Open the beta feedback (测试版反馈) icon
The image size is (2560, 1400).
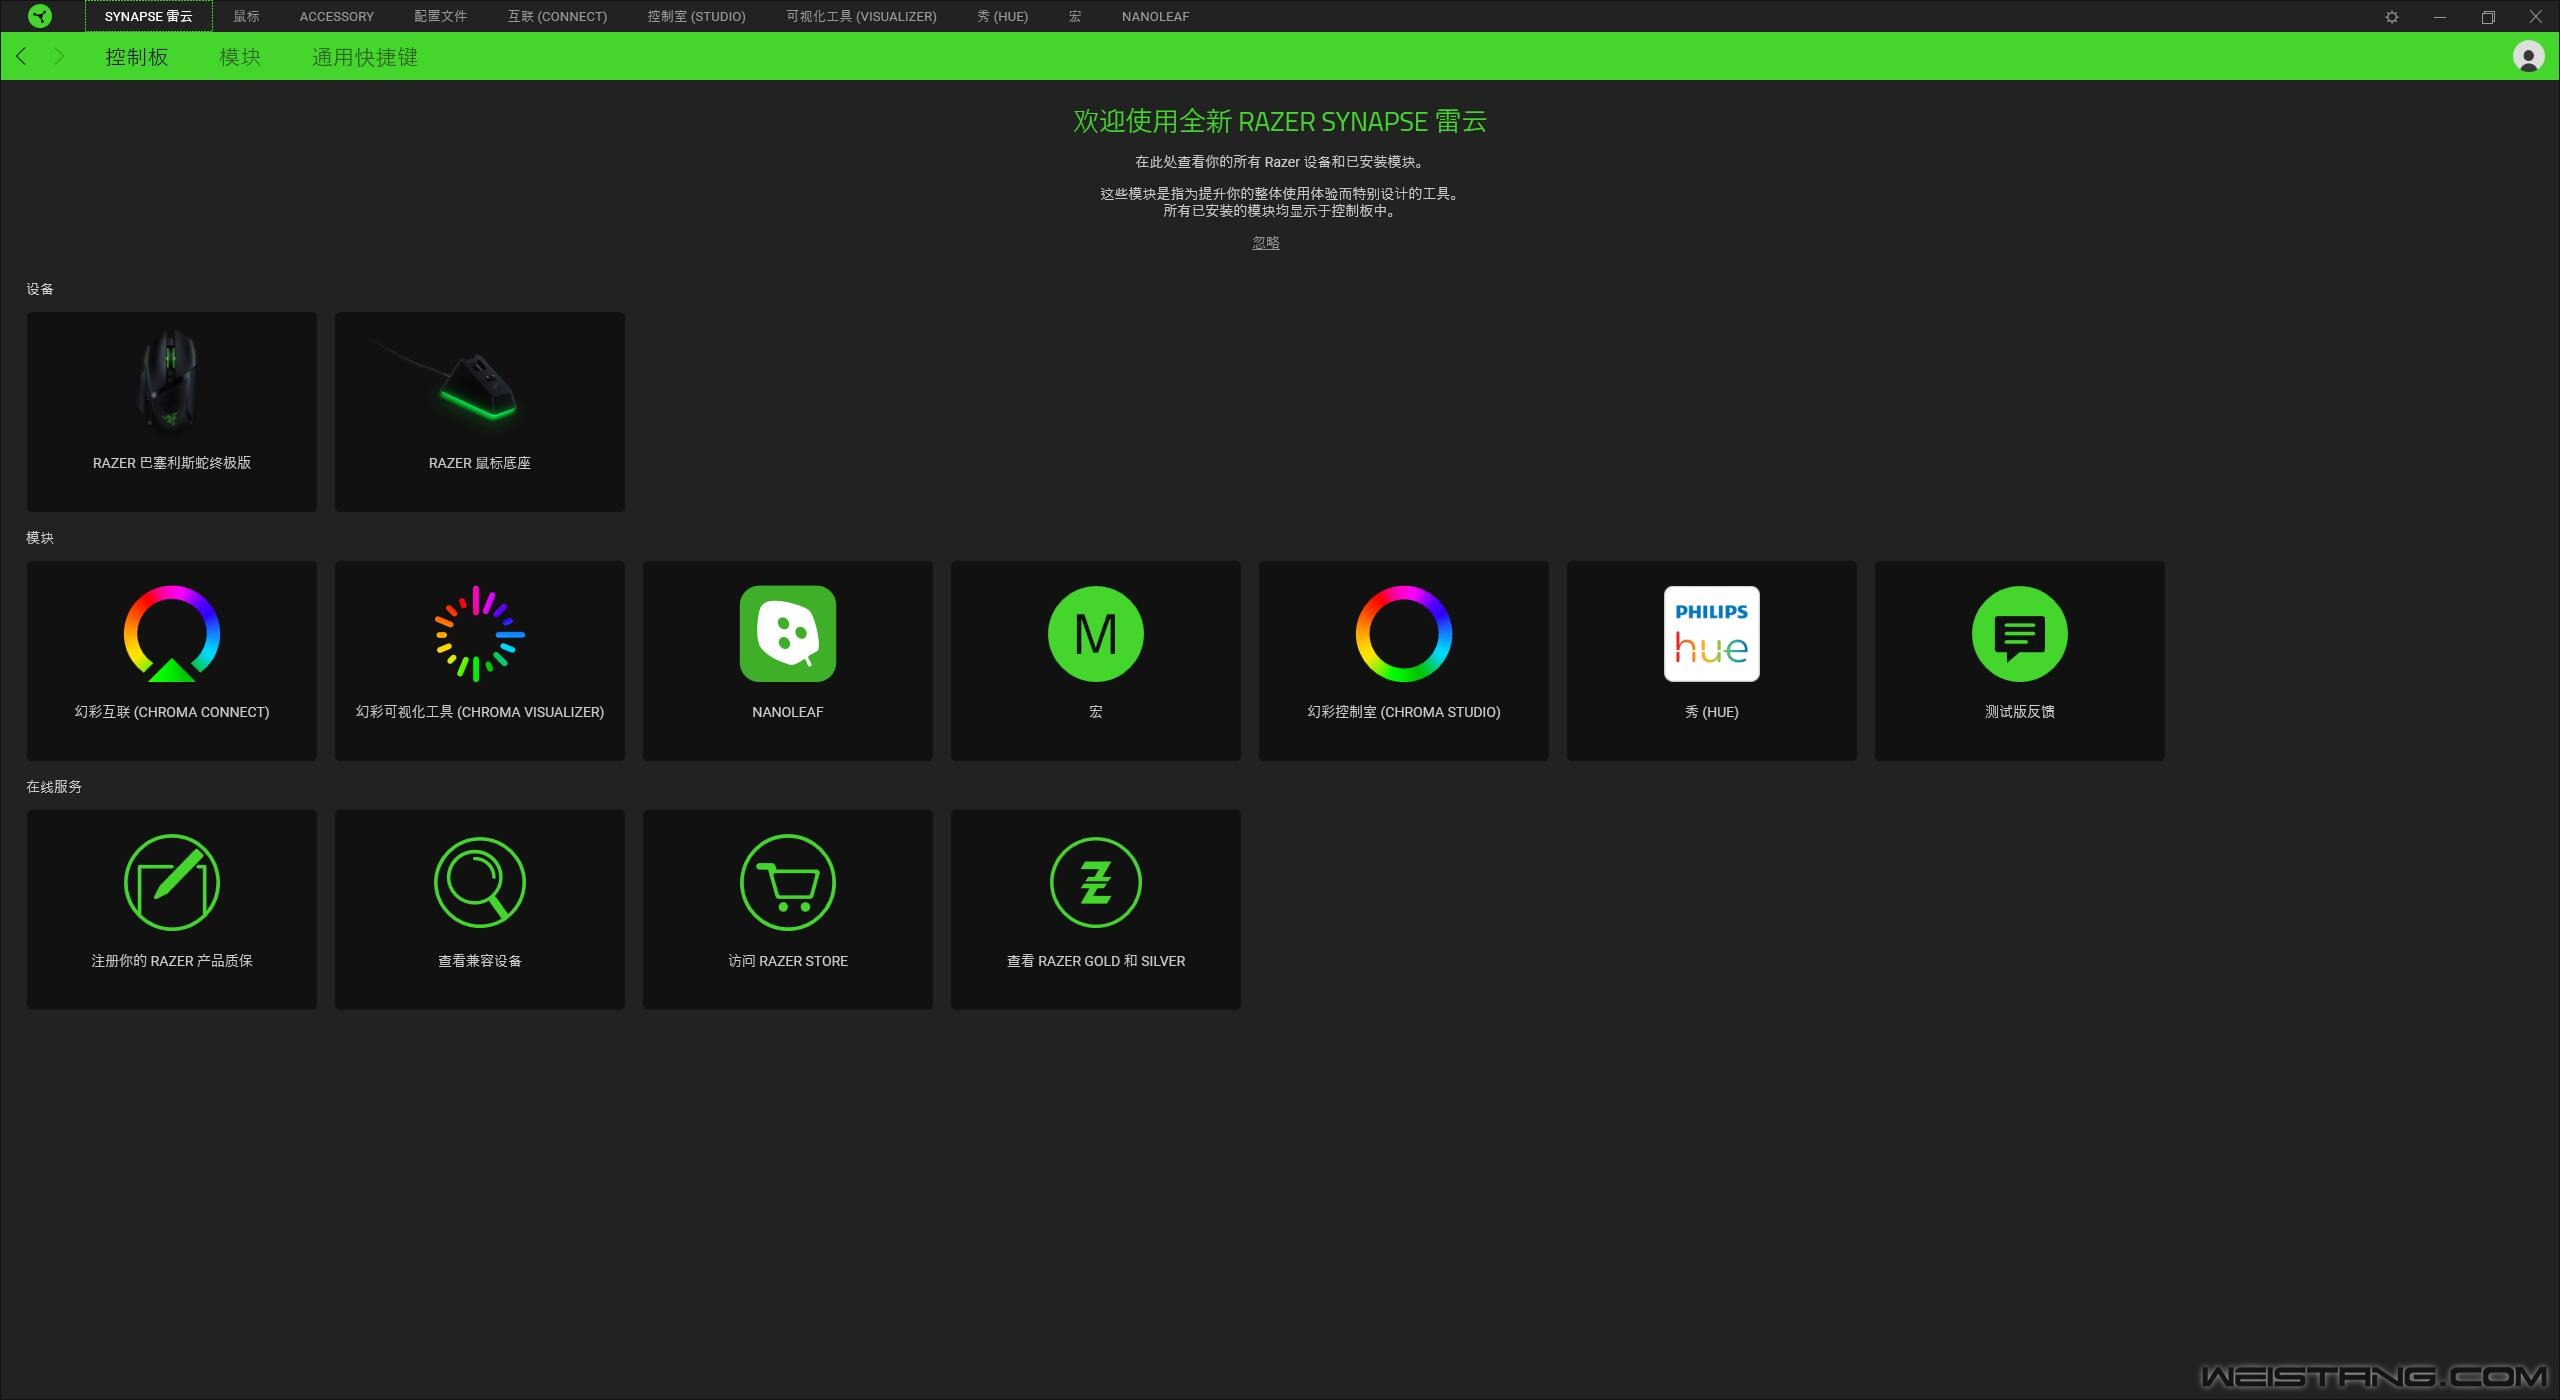2020,634
